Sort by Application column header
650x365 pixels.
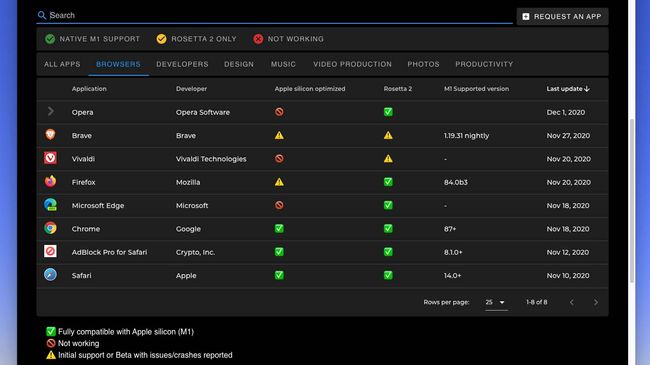[89, 89]
